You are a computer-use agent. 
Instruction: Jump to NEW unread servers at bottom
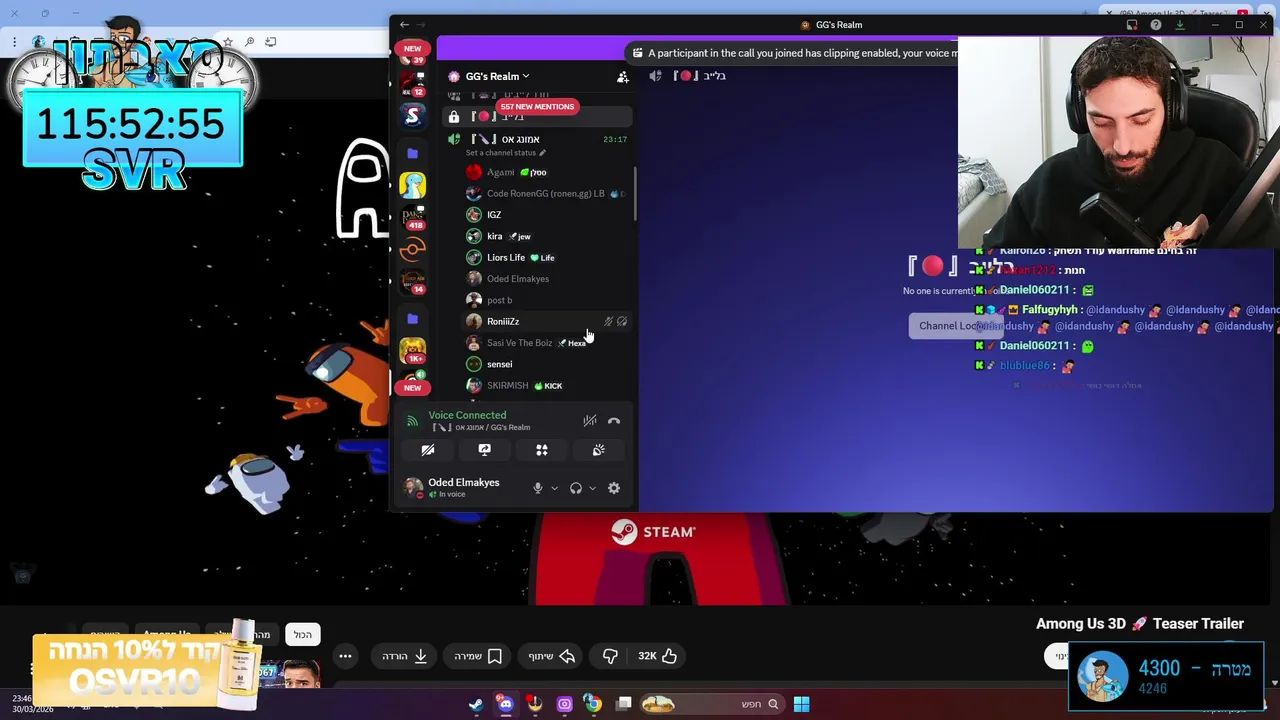(412, 387)
